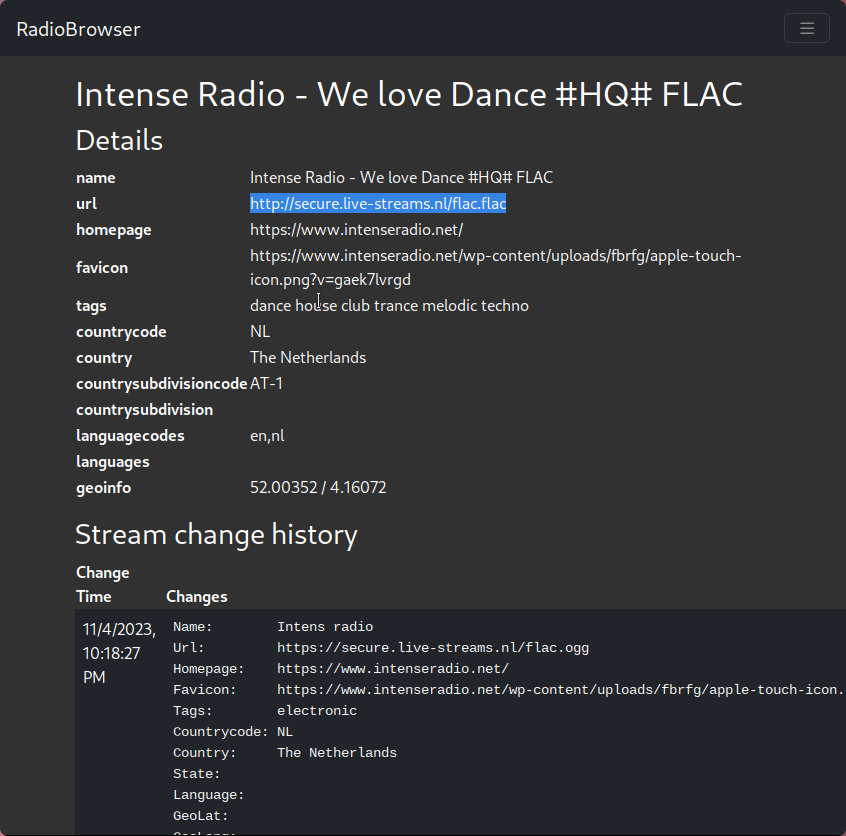Click the languagecodes value en,nl
This screenshot has width=846, height=836.
click(267, 436)
